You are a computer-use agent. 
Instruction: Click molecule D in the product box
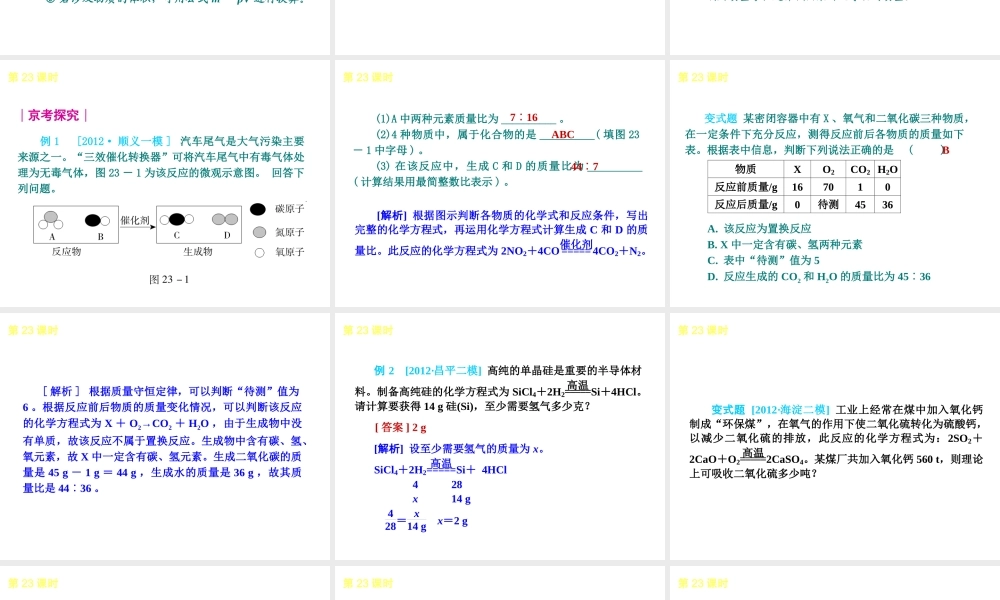tap(225, 219)
